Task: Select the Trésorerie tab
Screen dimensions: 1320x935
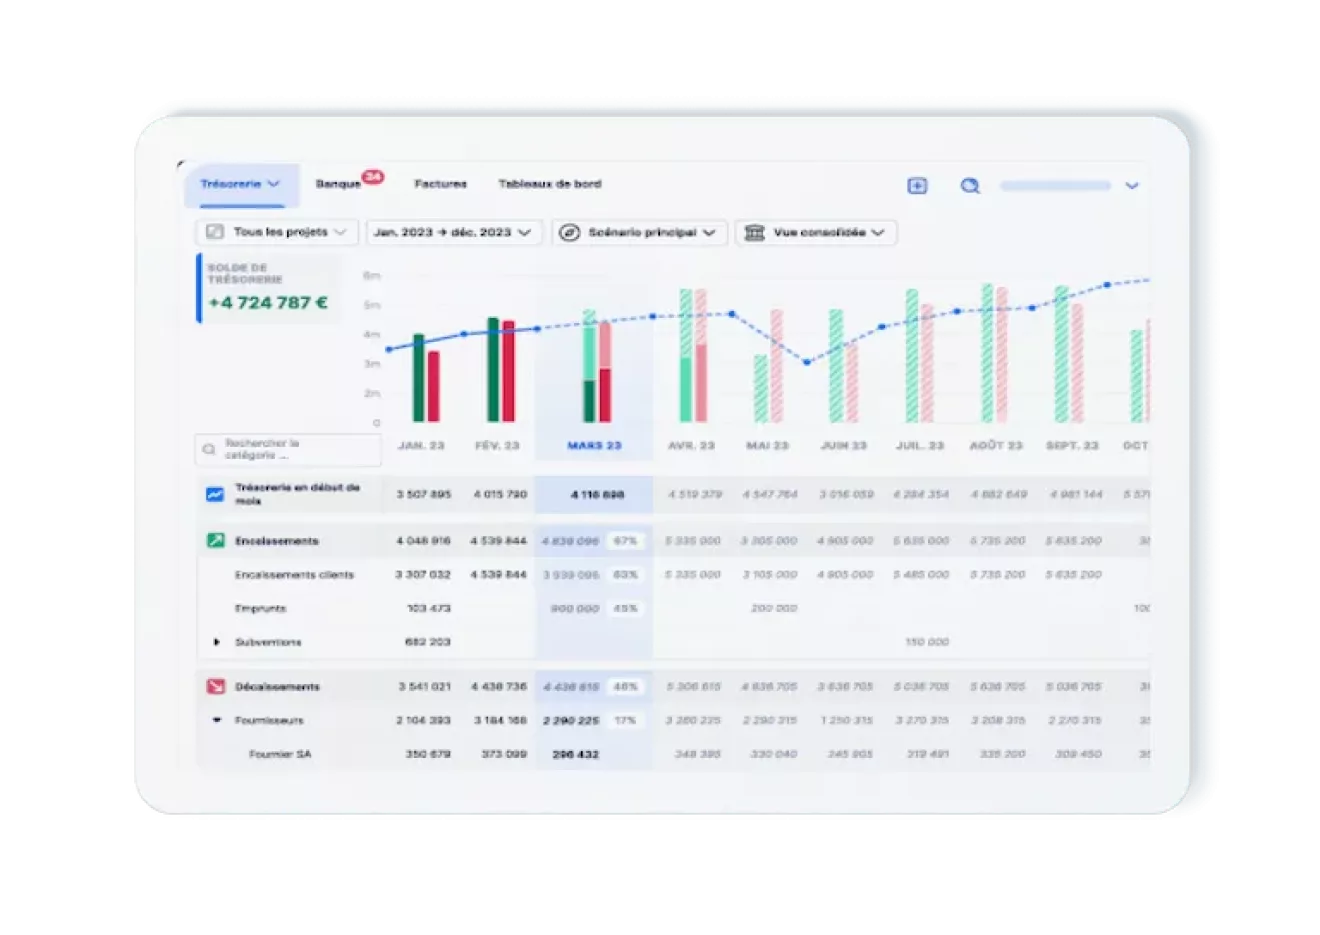Action: (x=241, y=185)
